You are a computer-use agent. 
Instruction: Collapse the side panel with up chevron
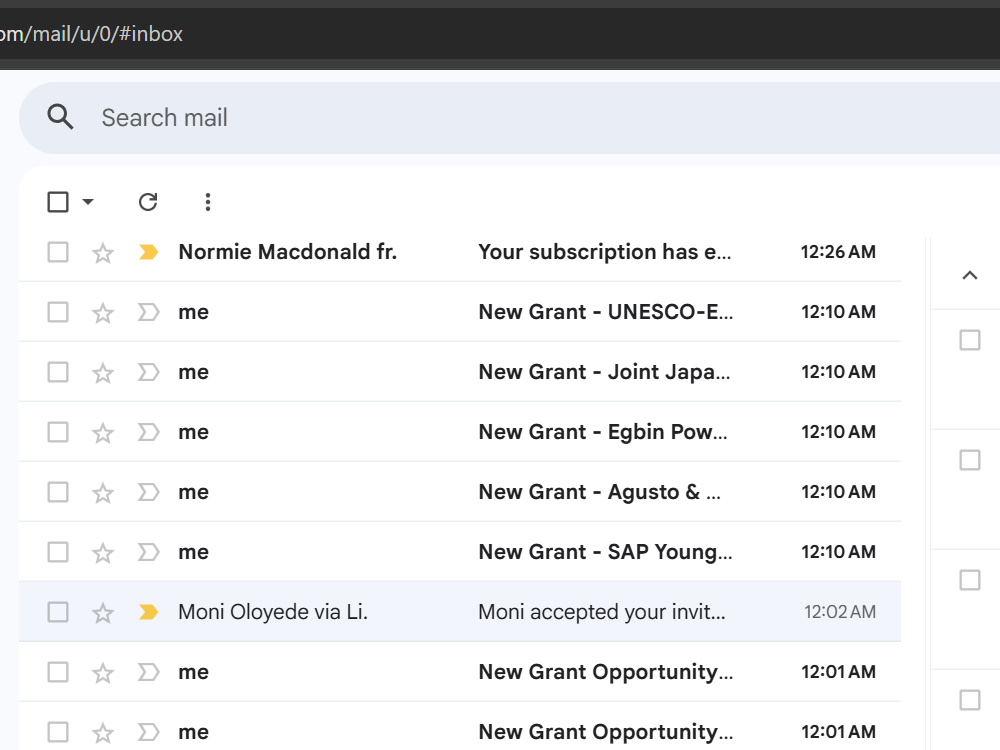(969, 276)
